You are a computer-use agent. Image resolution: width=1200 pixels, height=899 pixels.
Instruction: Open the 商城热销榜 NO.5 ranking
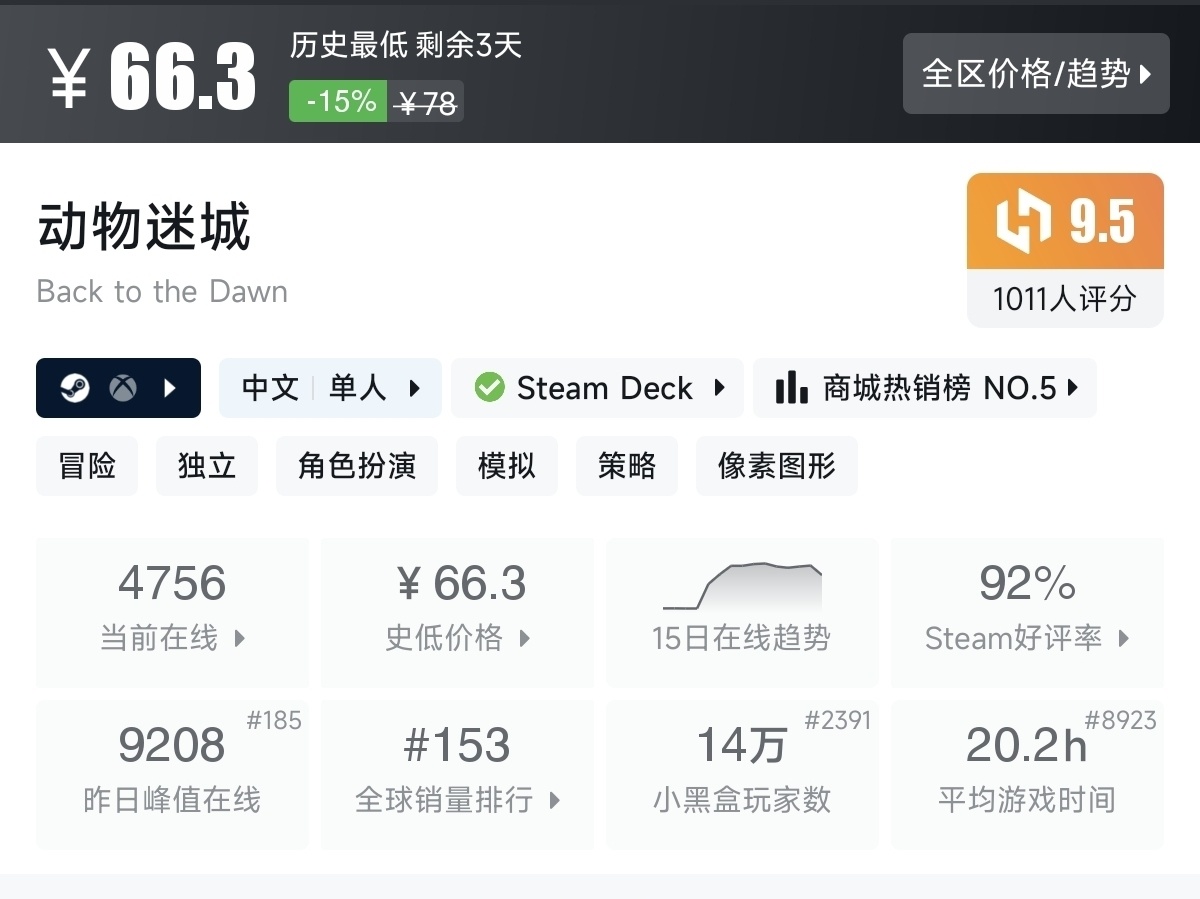[x=924, y=388]
